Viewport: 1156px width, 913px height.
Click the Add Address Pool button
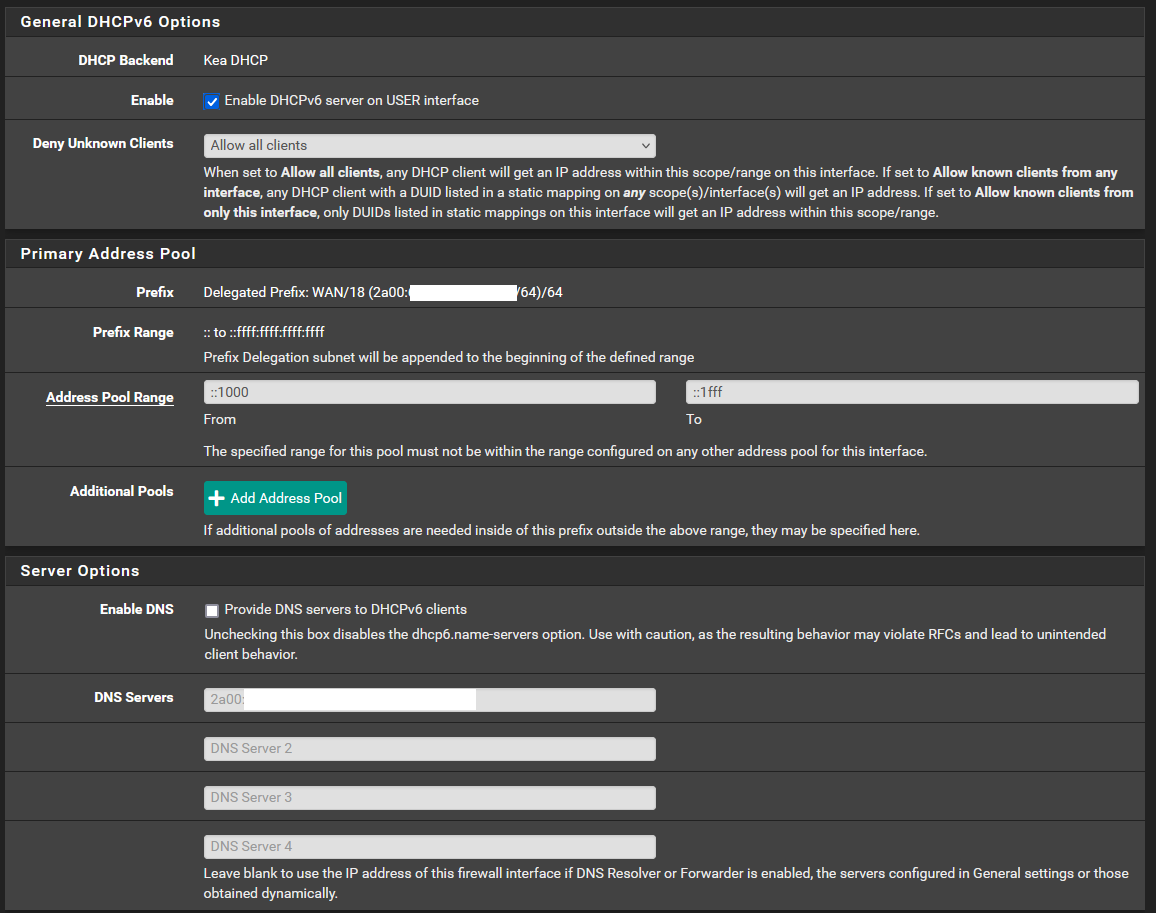275,498
